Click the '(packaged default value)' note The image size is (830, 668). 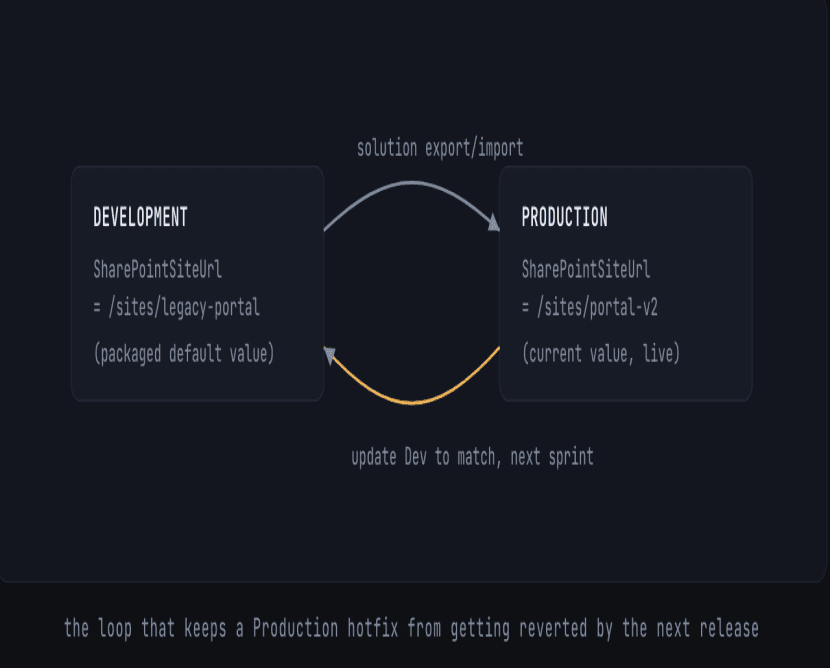[184, 354]
